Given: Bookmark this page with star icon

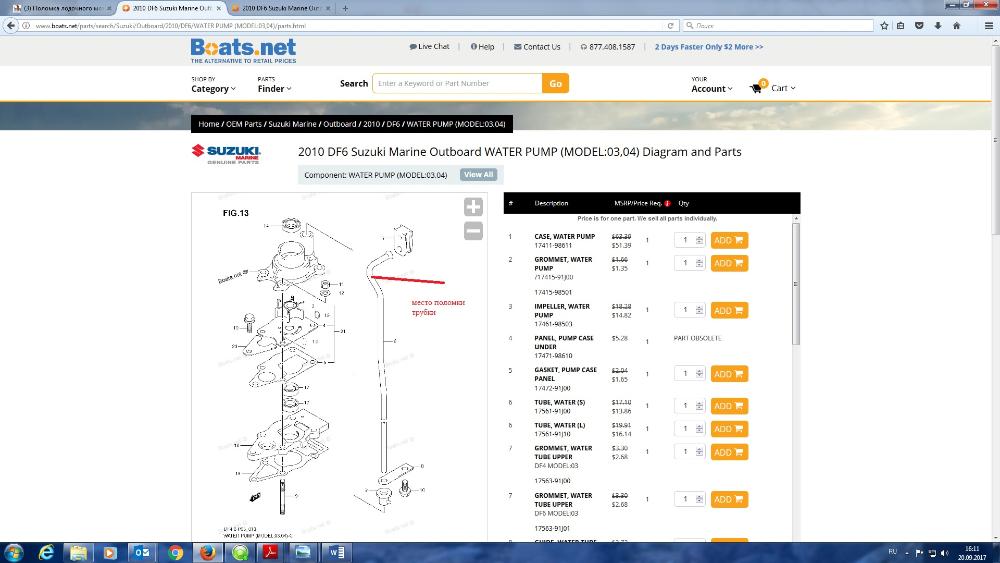Looking at the screenshot, I should coord(884,25).
